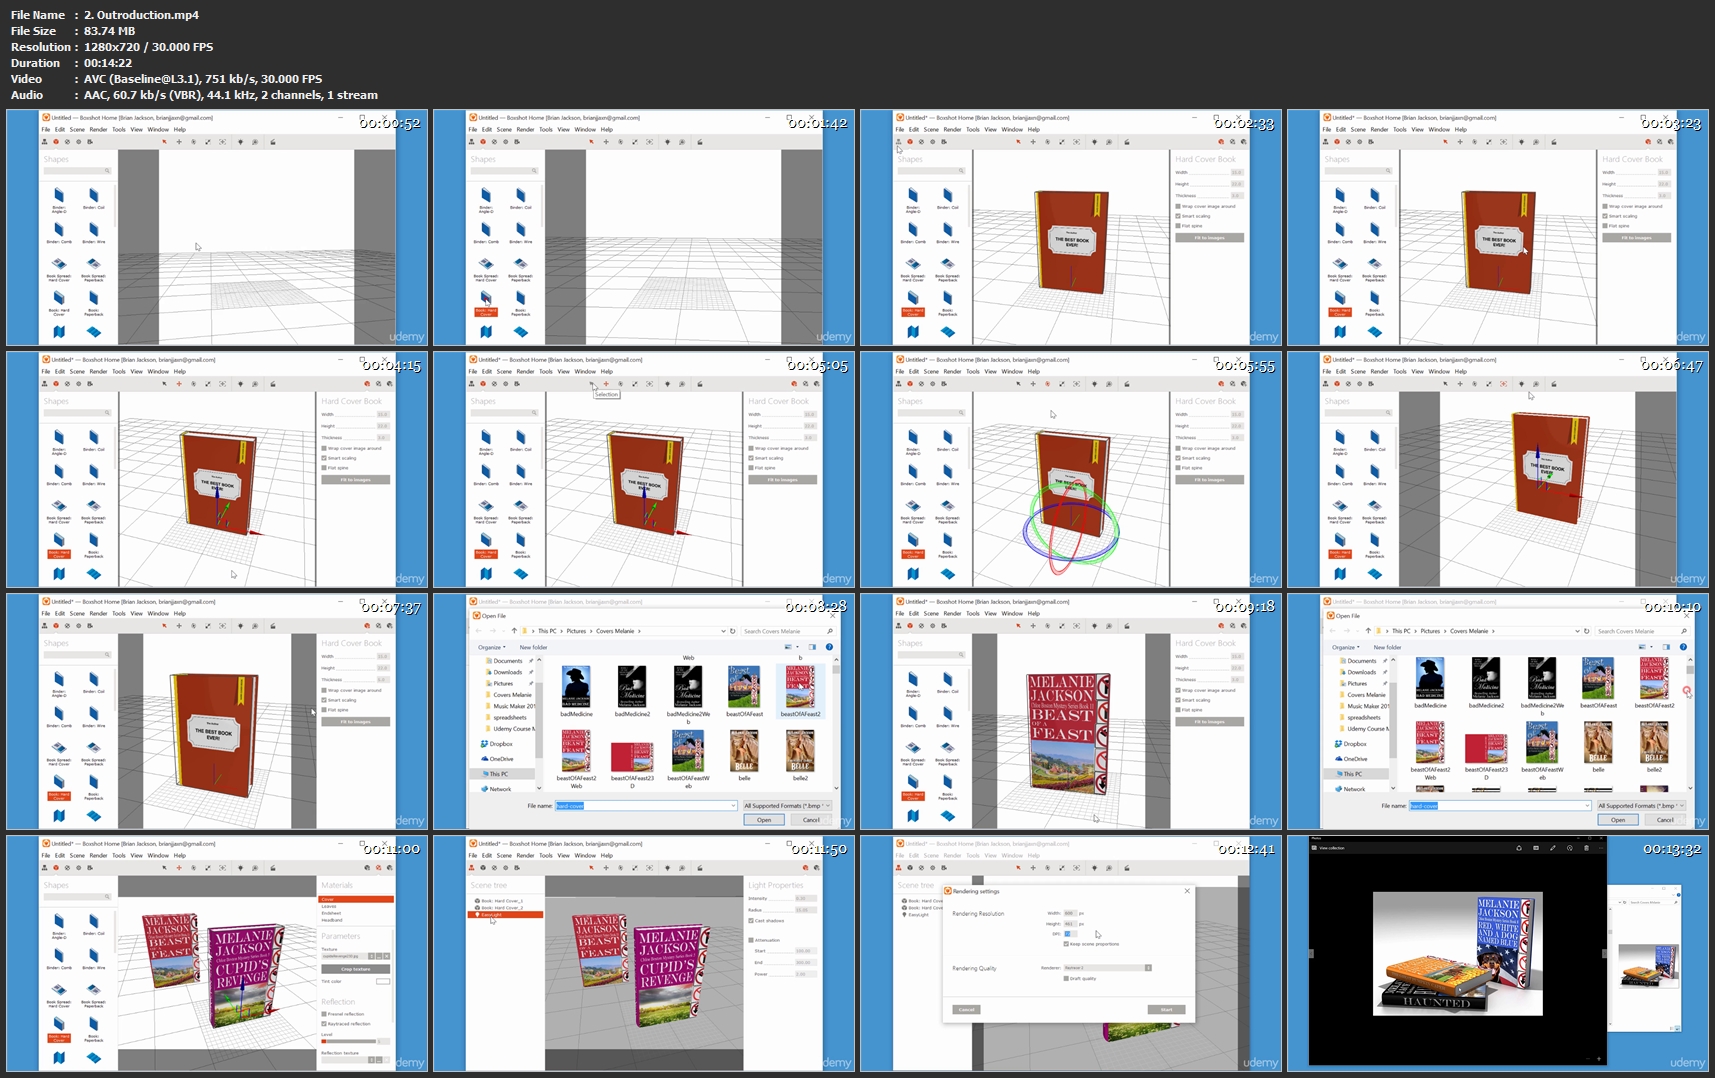
Task: Select Binder: Comb shape in 00:00:52 frame
Action: 59,233
